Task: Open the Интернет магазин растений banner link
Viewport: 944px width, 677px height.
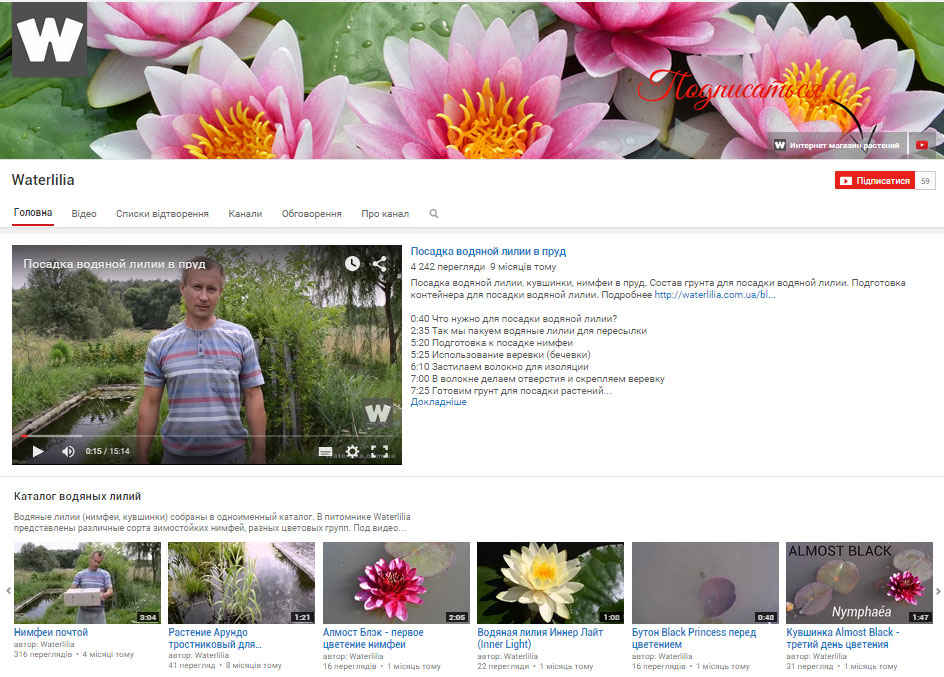Action: tap(837, 145)
